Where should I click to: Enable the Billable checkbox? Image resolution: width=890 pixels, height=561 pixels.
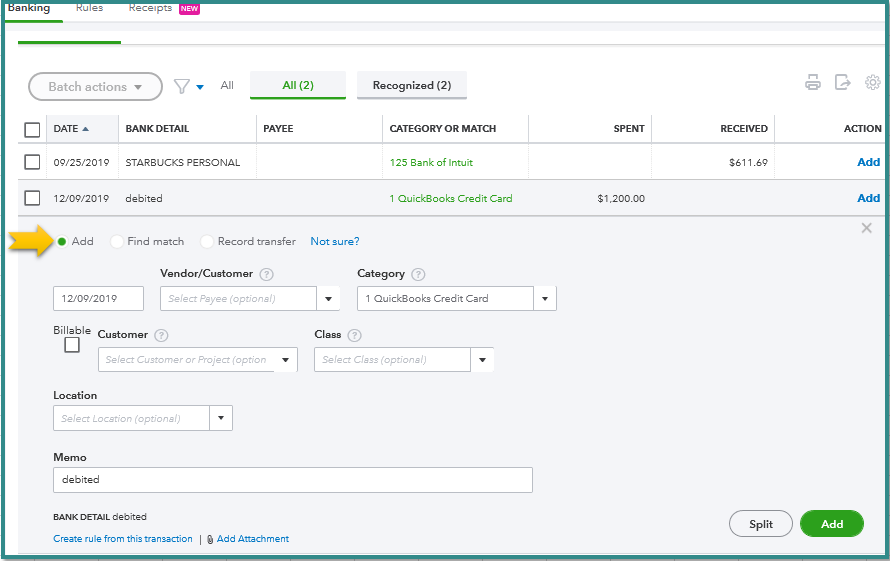[x=72, y=345]
